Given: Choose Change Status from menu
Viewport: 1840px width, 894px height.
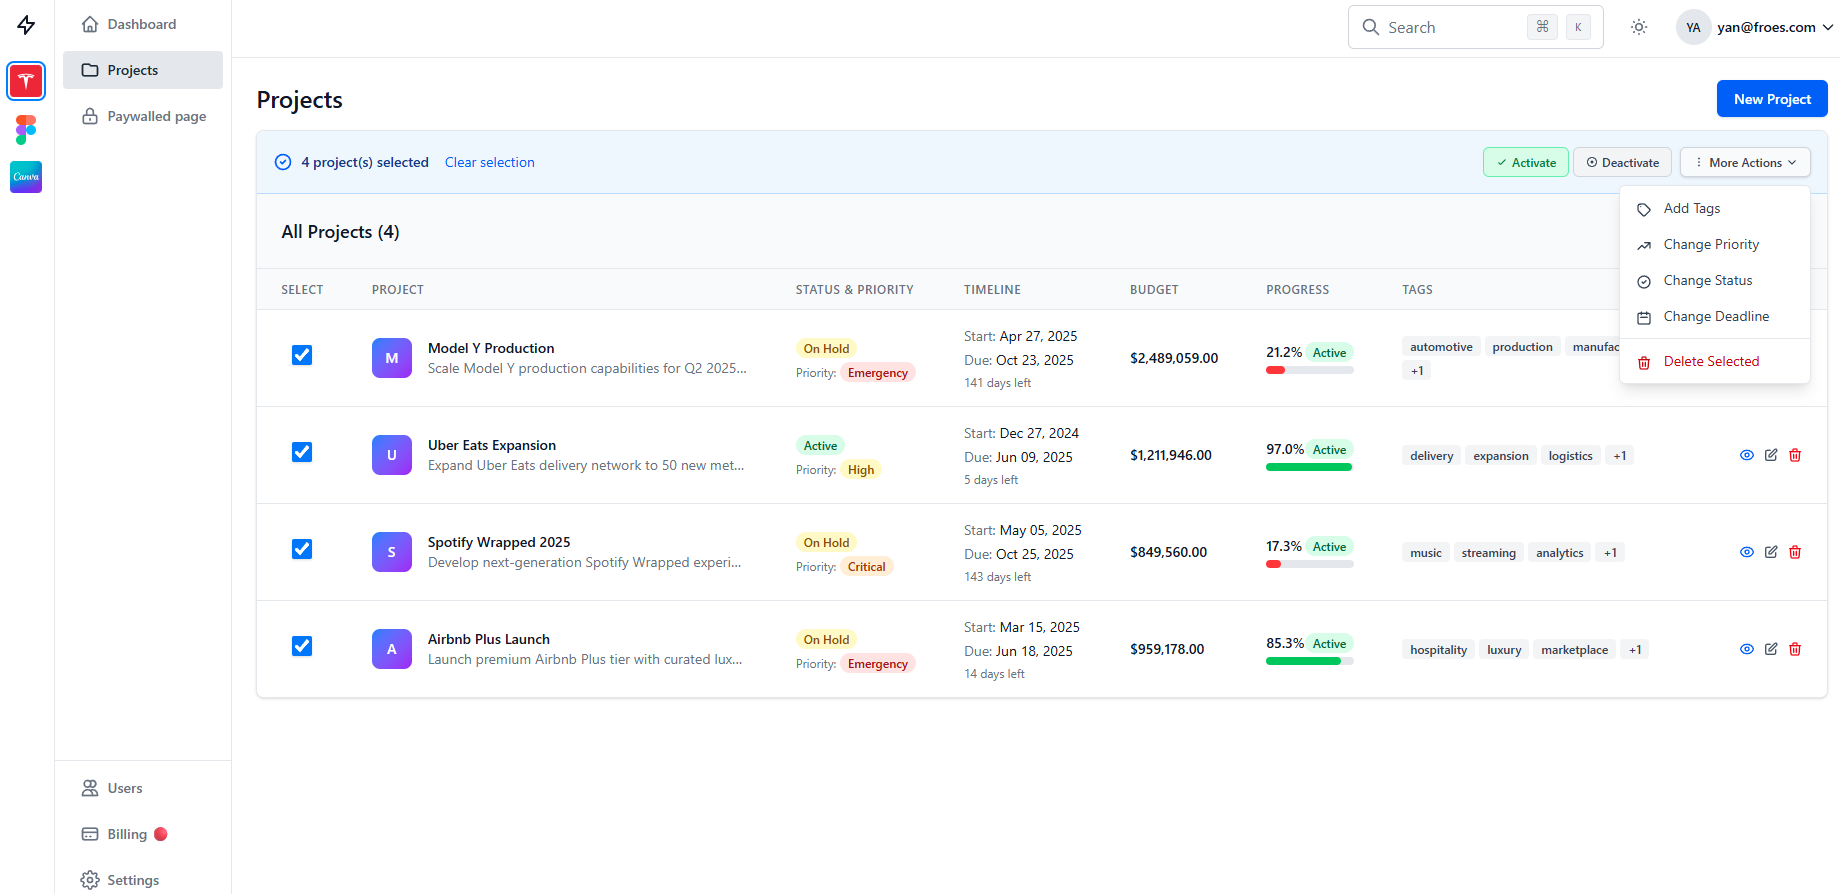Looking at the screenshot, I should (x=1715, y=280).
